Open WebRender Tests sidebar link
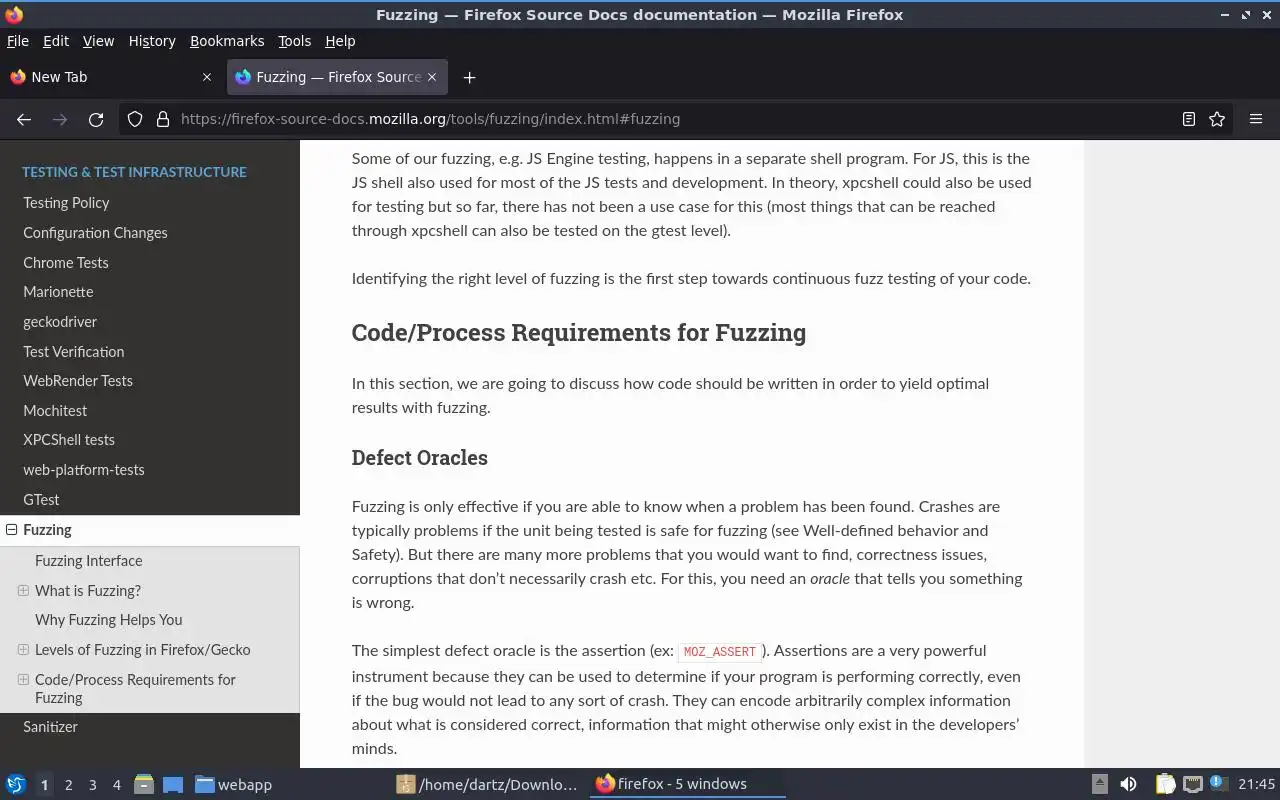The image size is (1280, 800). tap(78, 381)
